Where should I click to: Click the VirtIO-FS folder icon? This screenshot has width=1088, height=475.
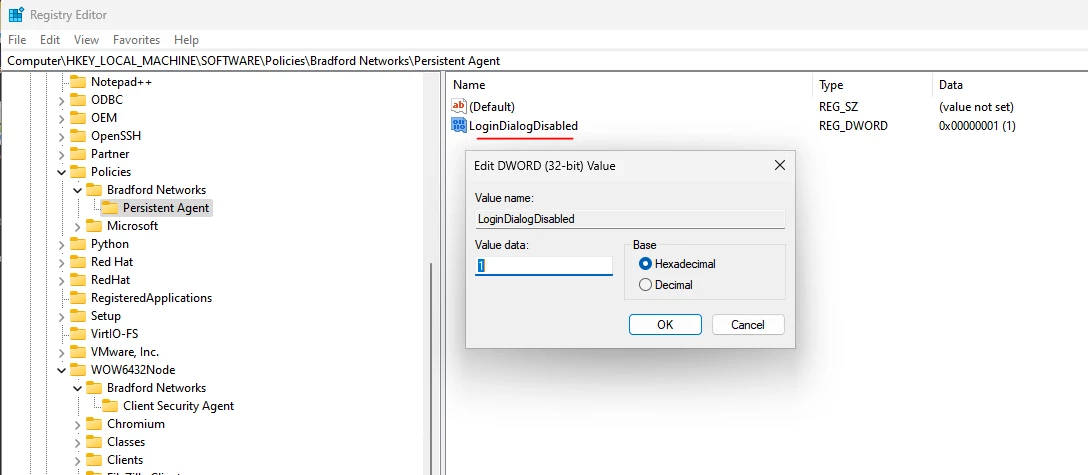tap(78, 334)
